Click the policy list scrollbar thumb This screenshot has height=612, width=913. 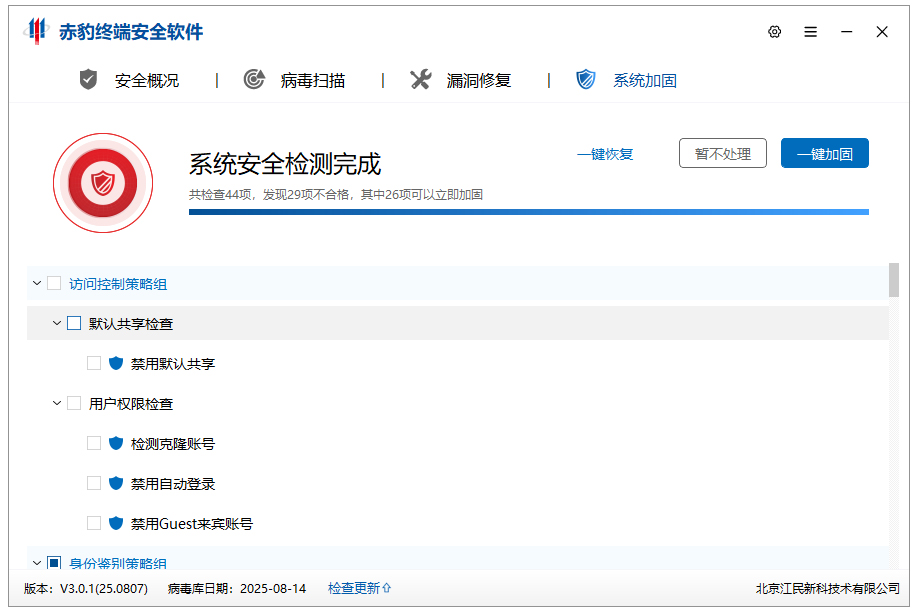894,280
